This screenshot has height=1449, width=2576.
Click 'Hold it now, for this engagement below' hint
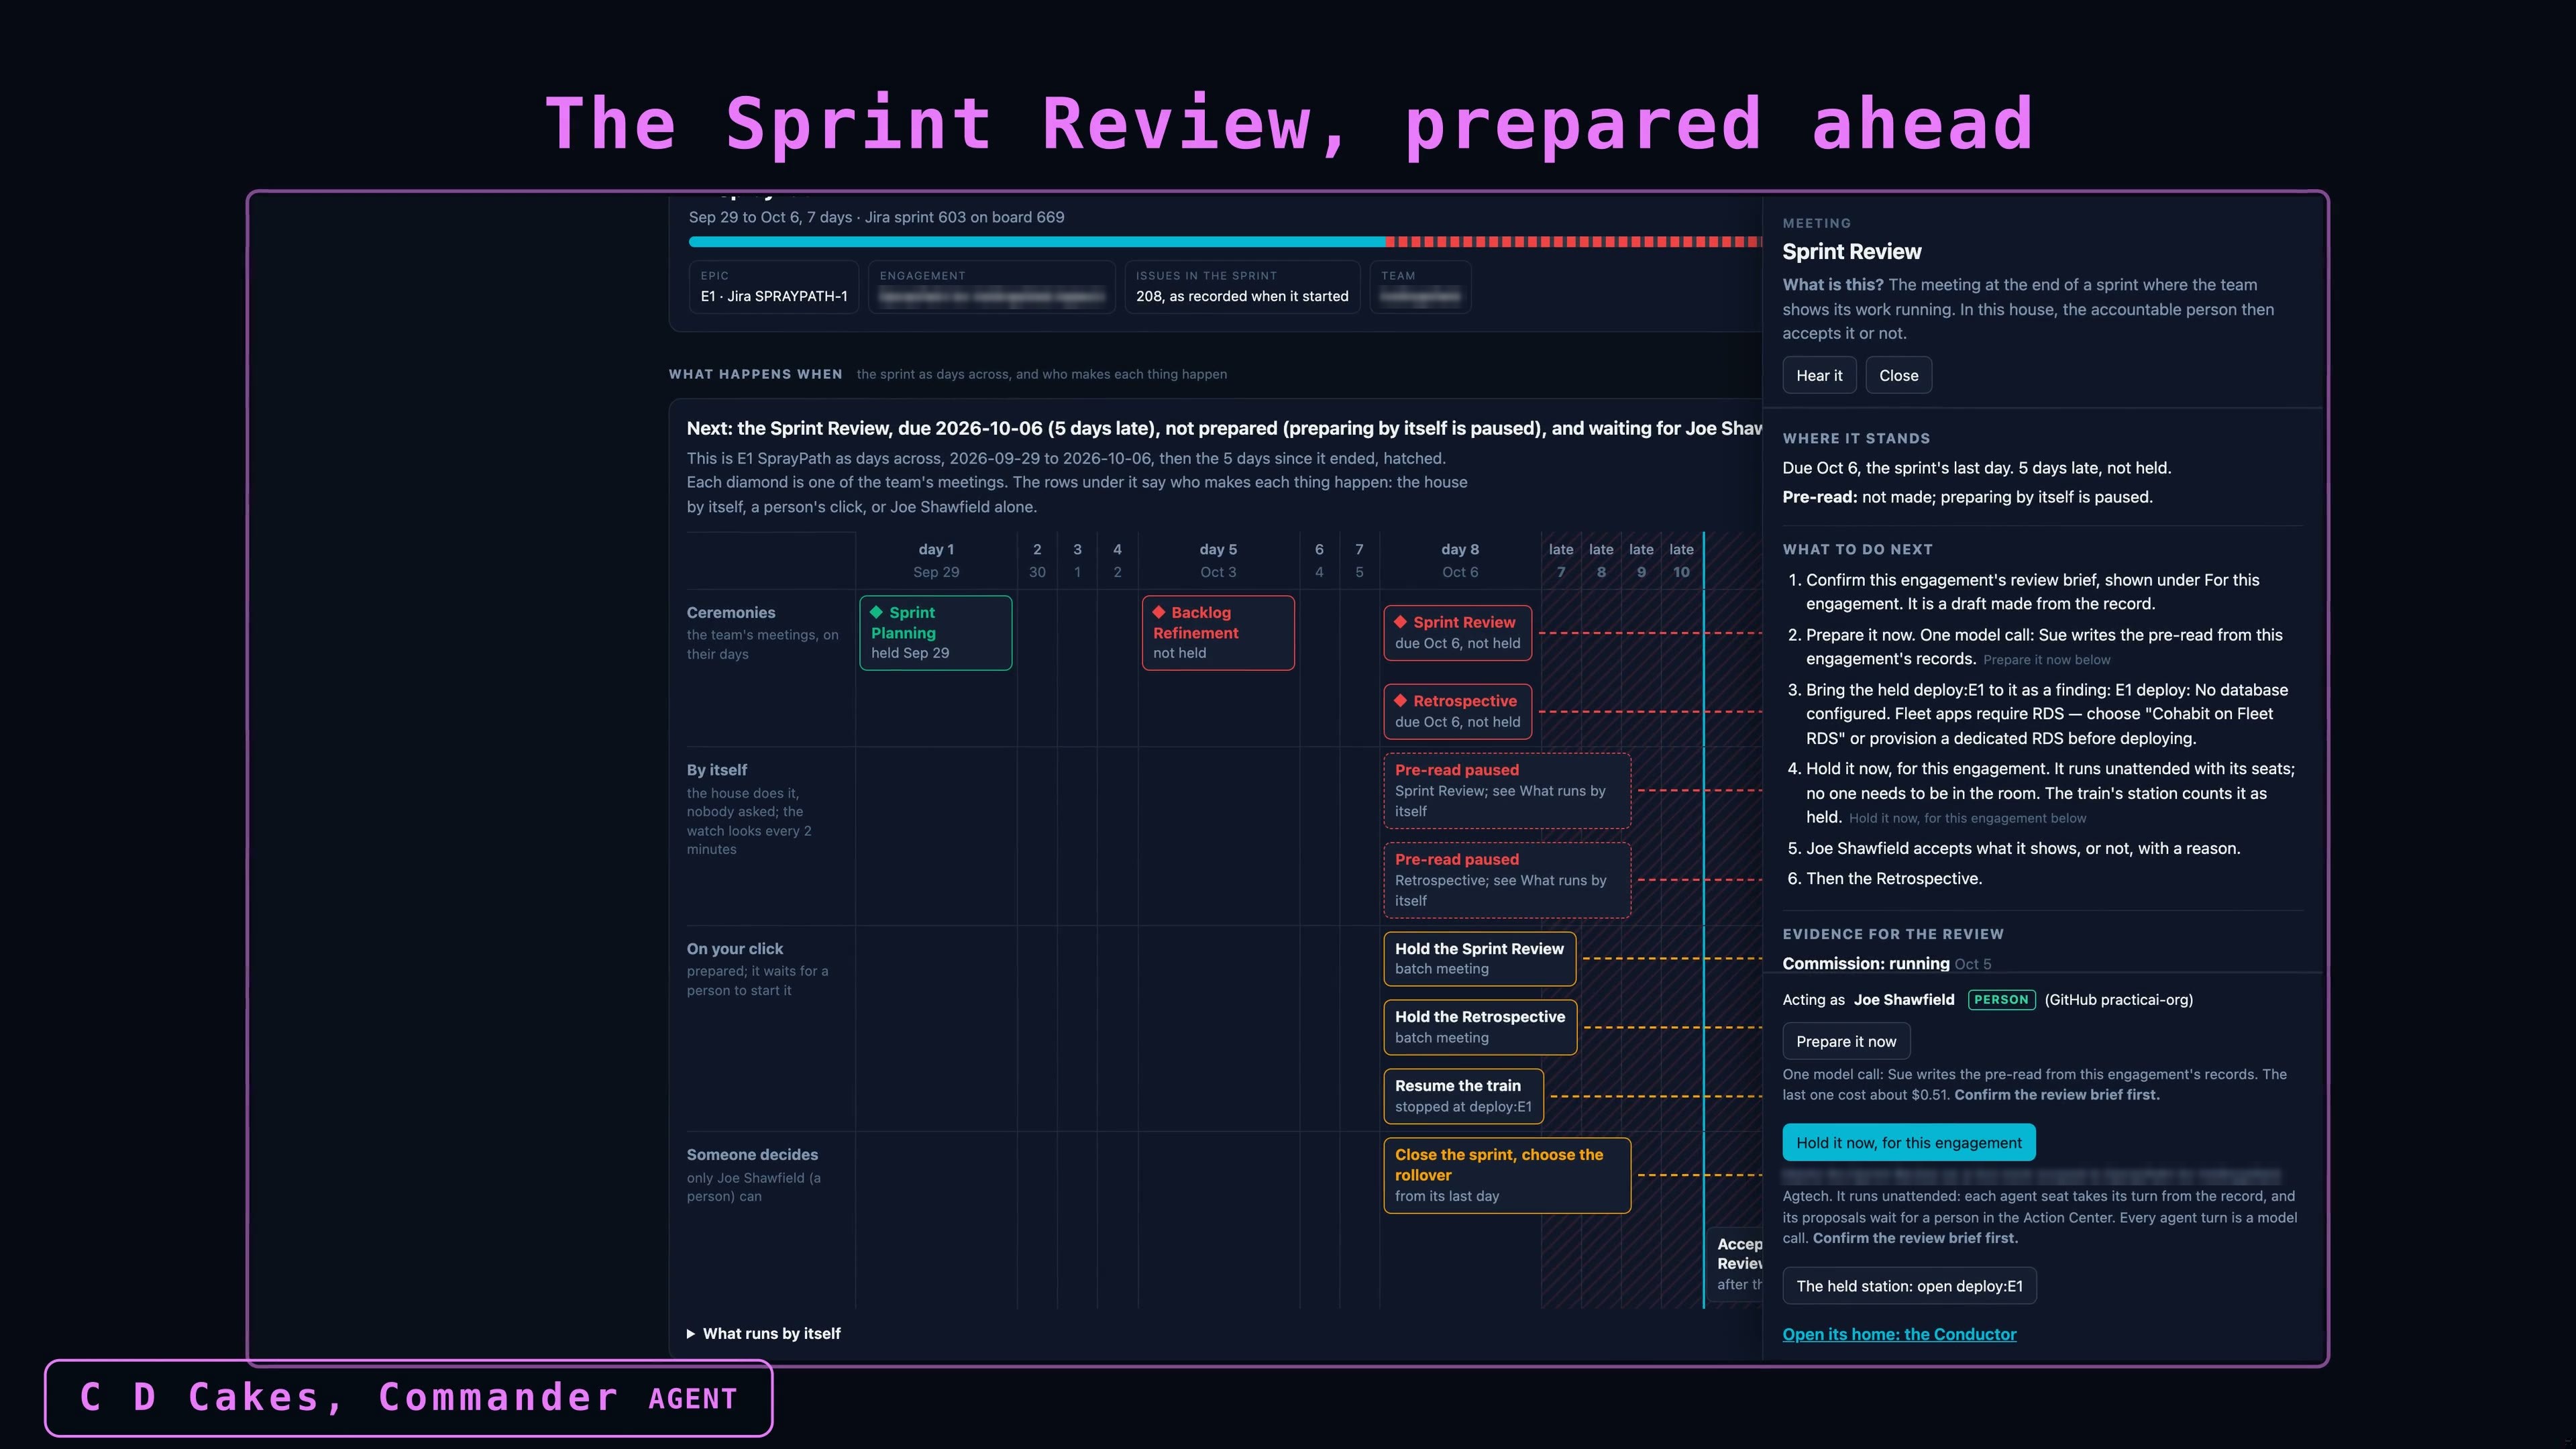point(1967,818)
